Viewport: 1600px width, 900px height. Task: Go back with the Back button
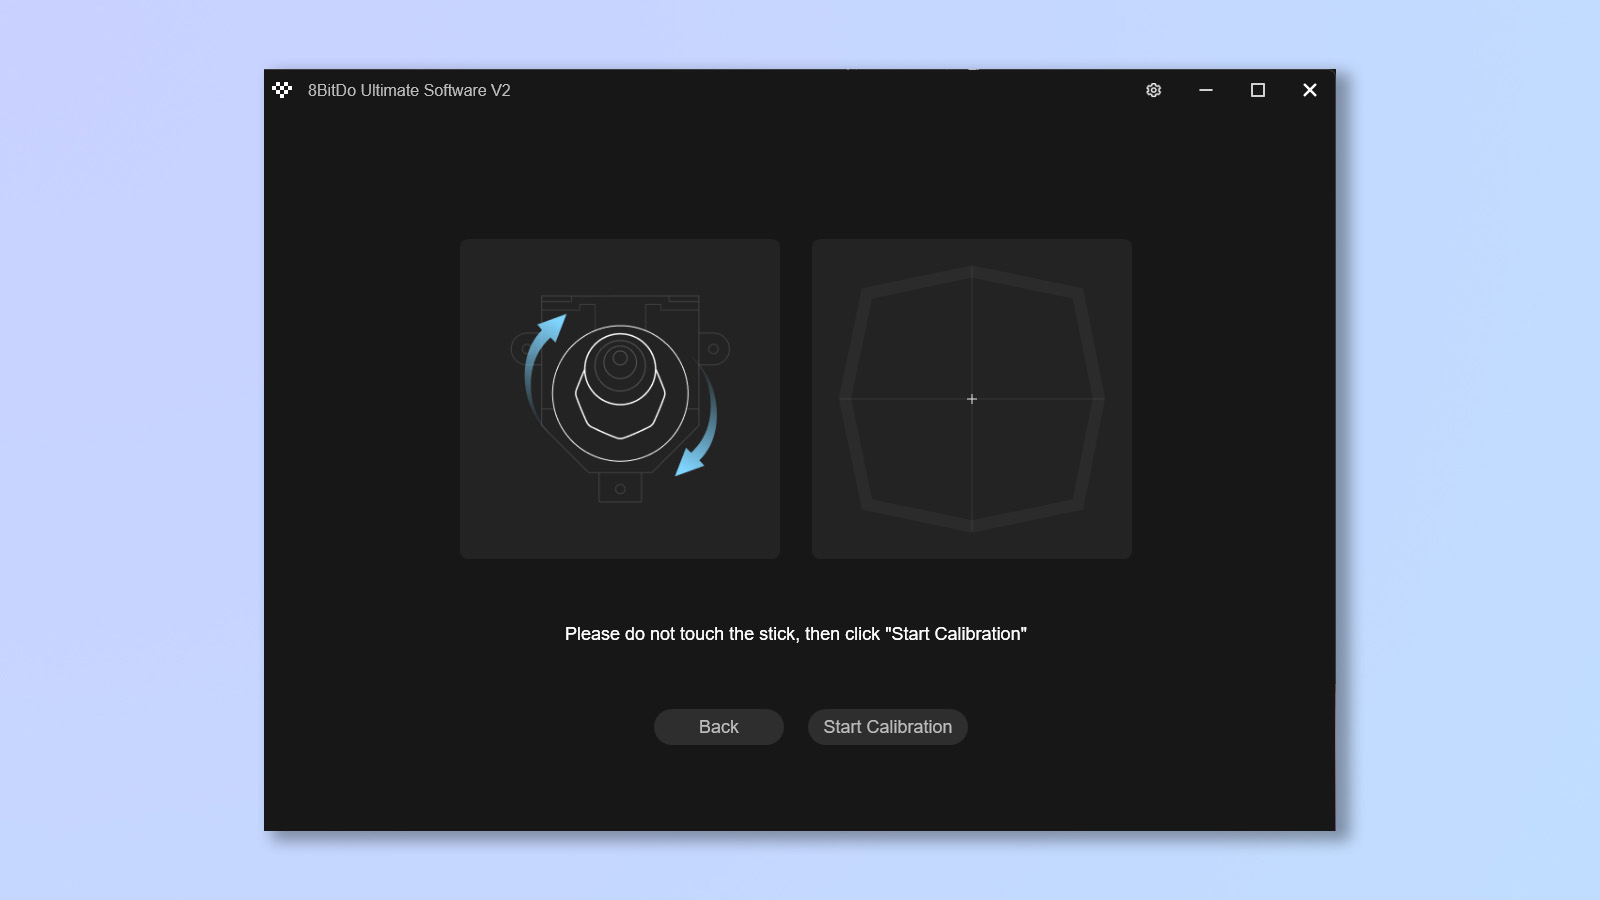tap(719, 727)
